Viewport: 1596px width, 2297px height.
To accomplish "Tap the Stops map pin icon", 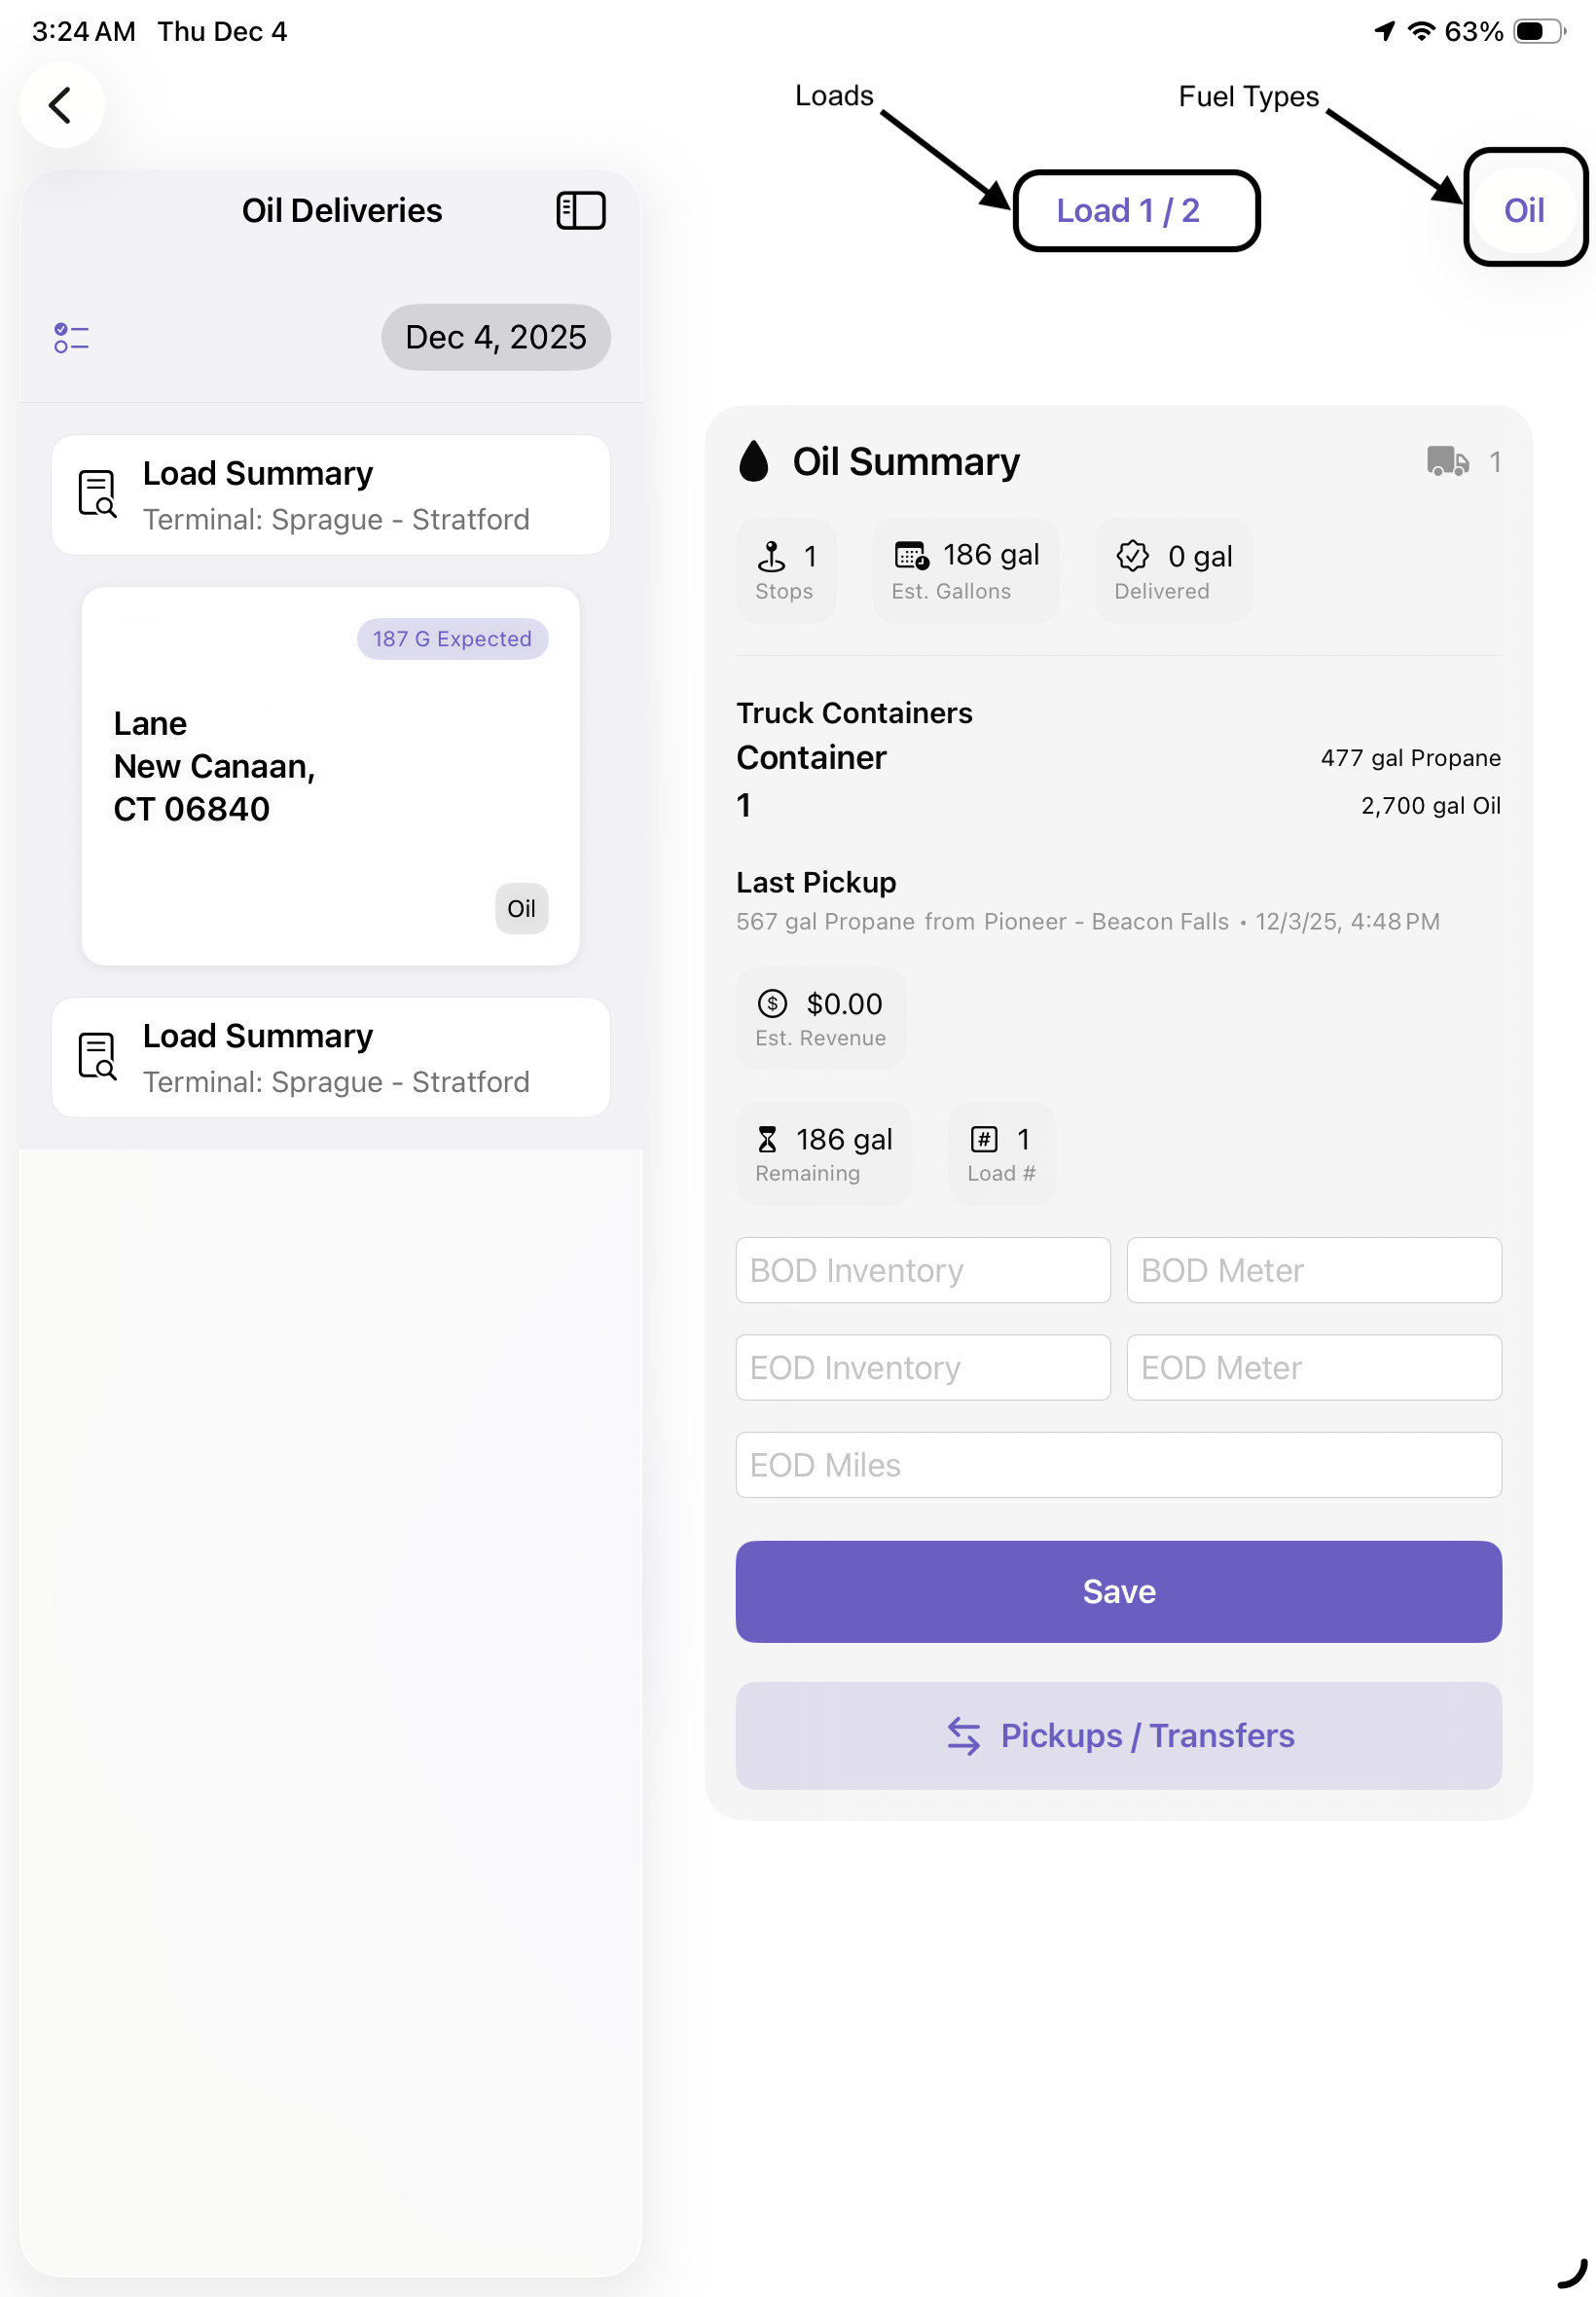I will 772,556.
